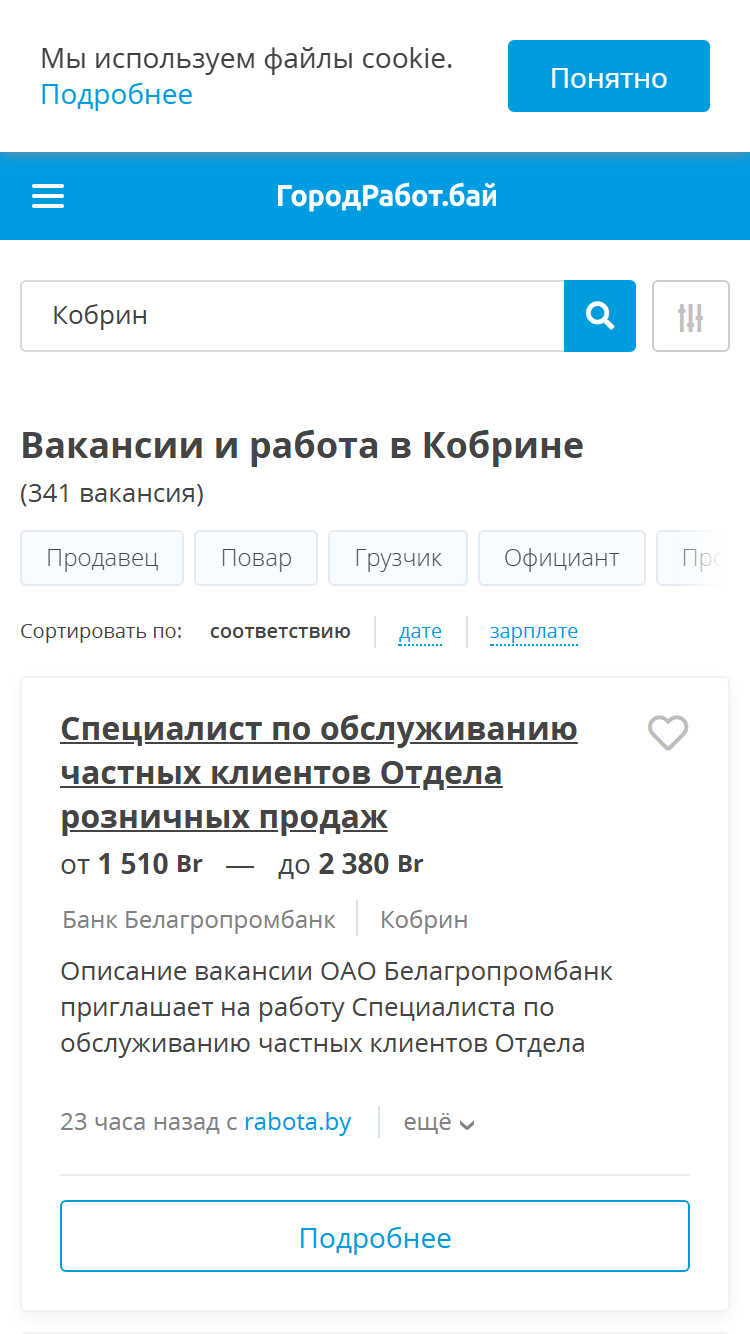Select the 'Продавец' category chip
Screen dimensions: 750x1334
102,558
